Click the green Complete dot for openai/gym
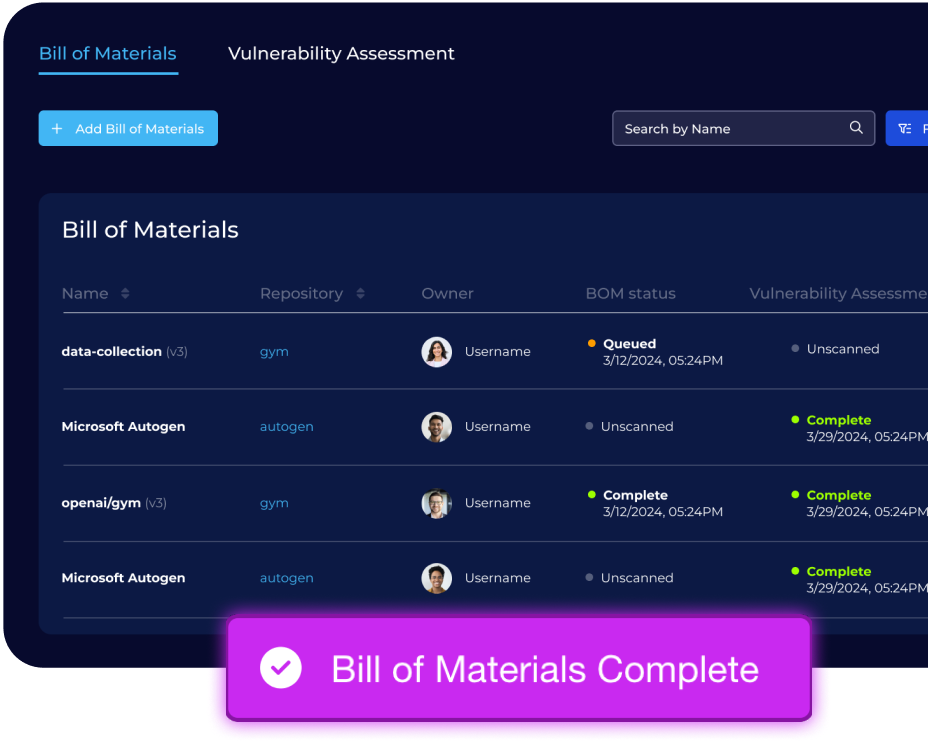 point(591,495)
